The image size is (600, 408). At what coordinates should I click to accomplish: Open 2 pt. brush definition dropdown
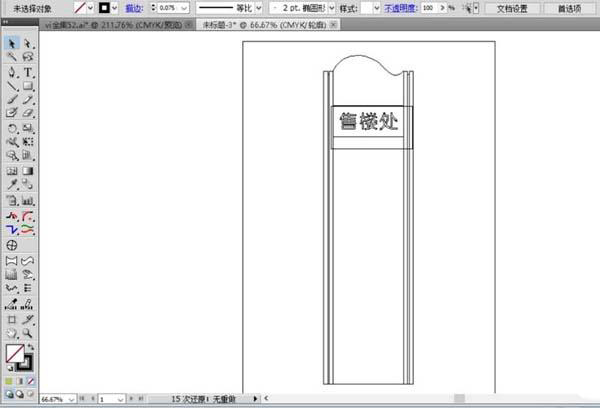click(331, 8)
